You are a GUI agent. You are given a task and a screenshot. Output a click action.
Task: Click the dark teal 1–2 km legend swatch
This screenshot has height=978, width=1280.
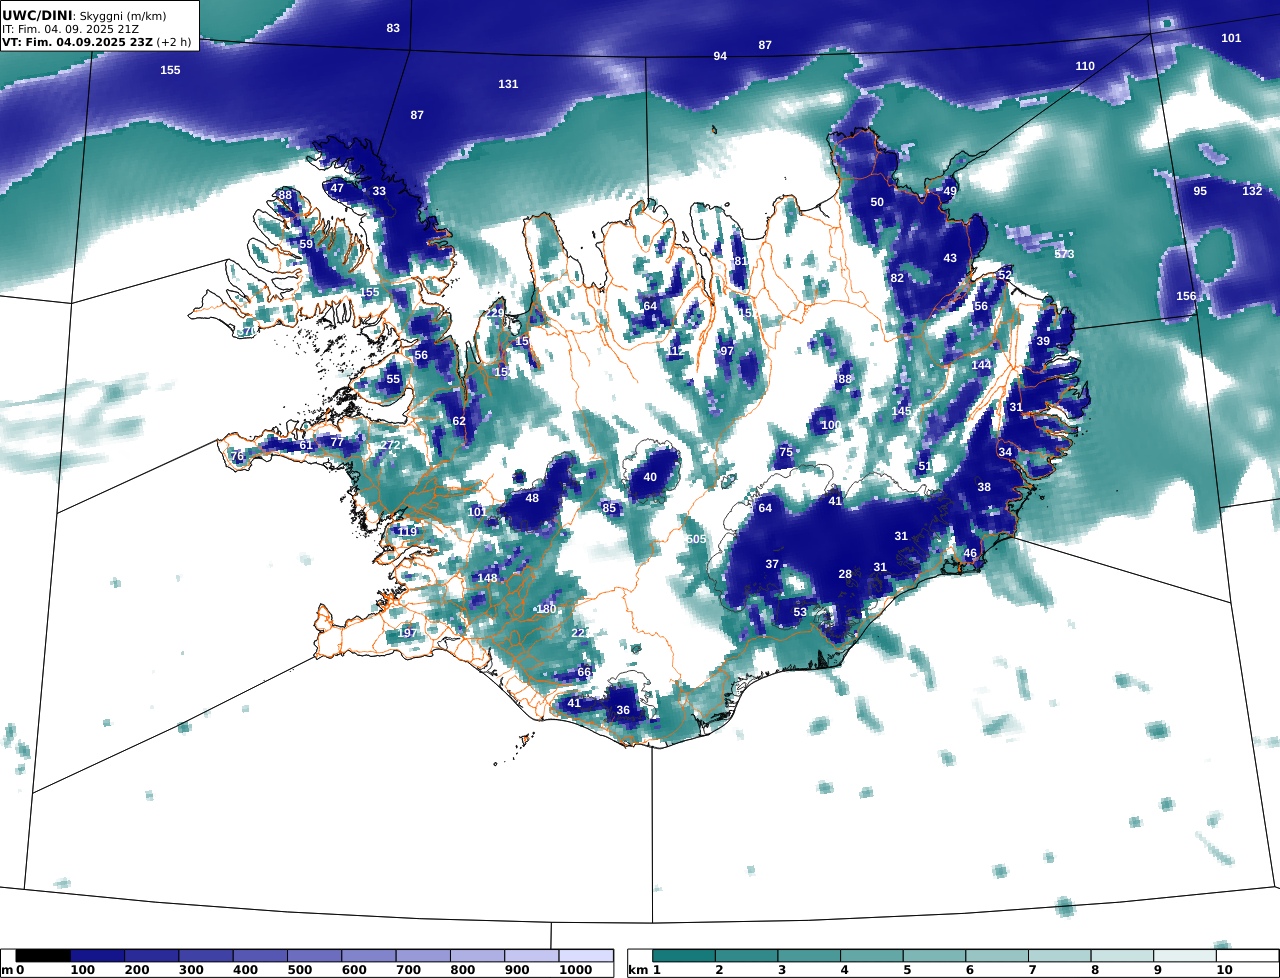click(684, 956)
